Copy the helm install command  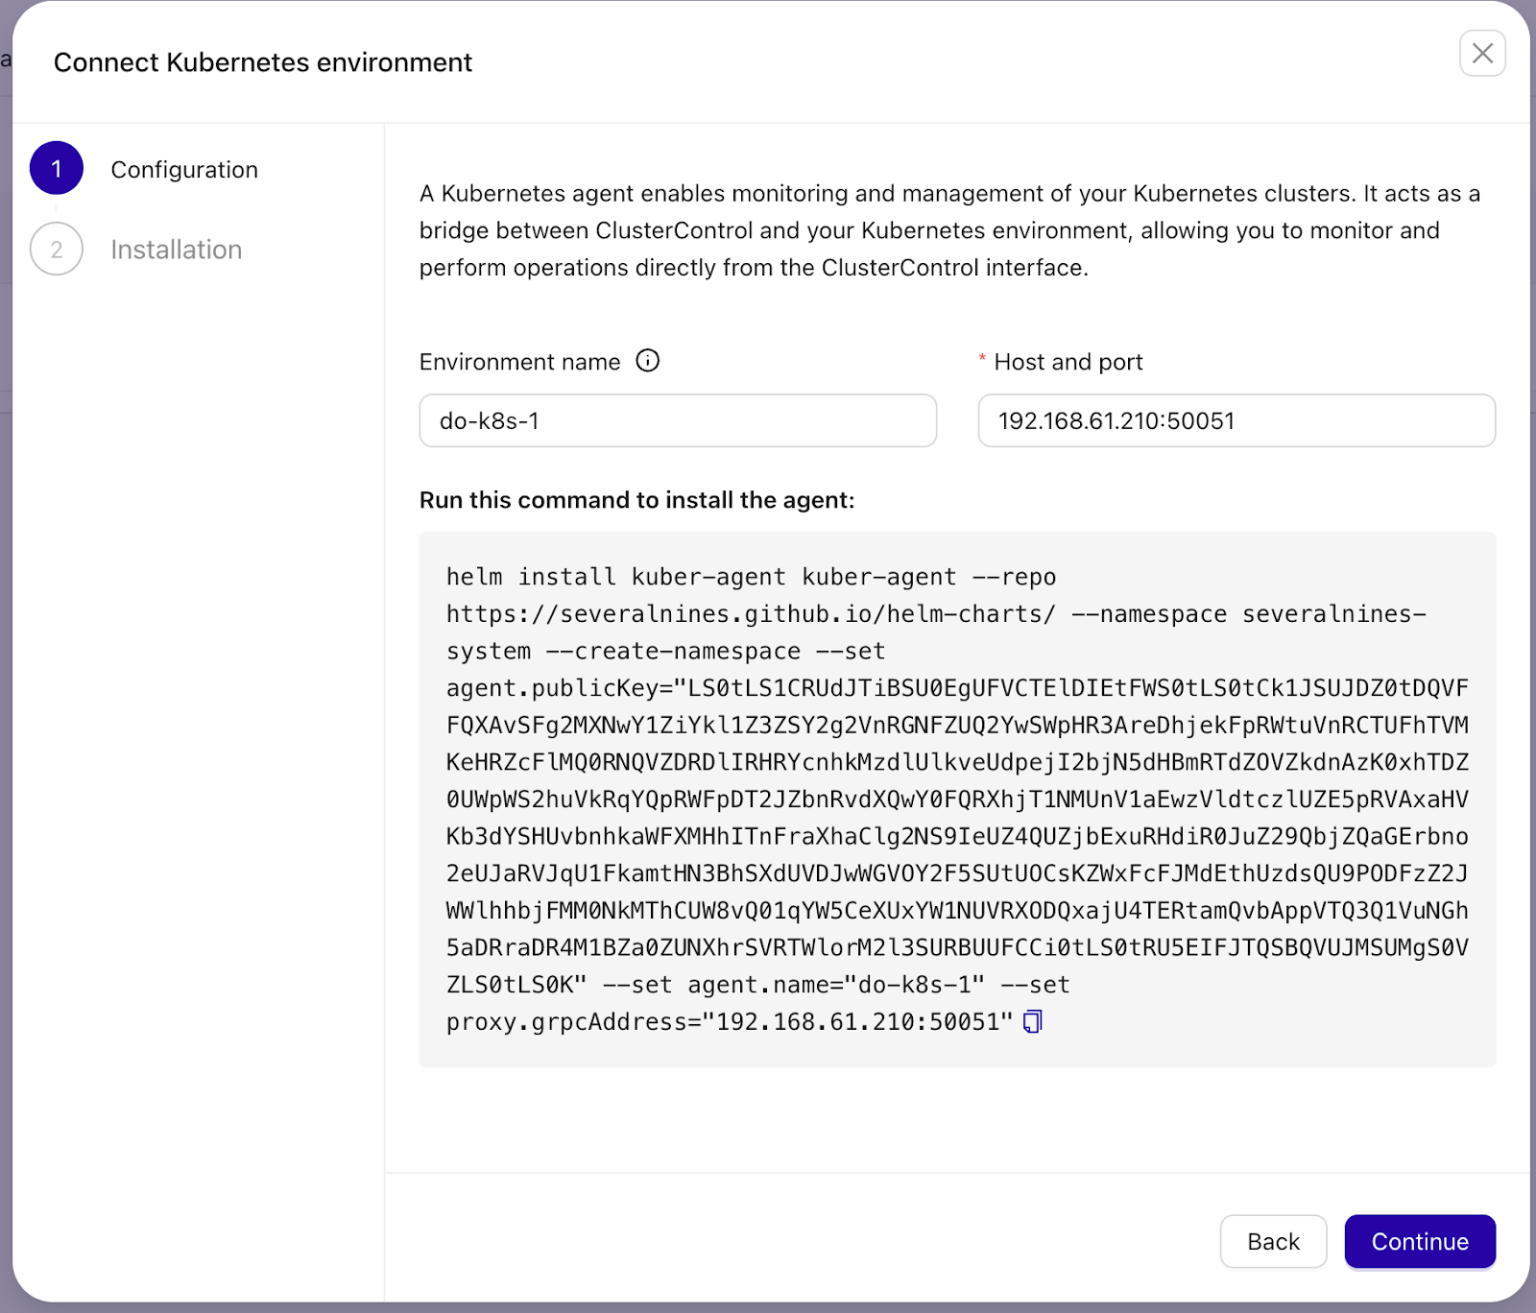click(1033, 1021)
